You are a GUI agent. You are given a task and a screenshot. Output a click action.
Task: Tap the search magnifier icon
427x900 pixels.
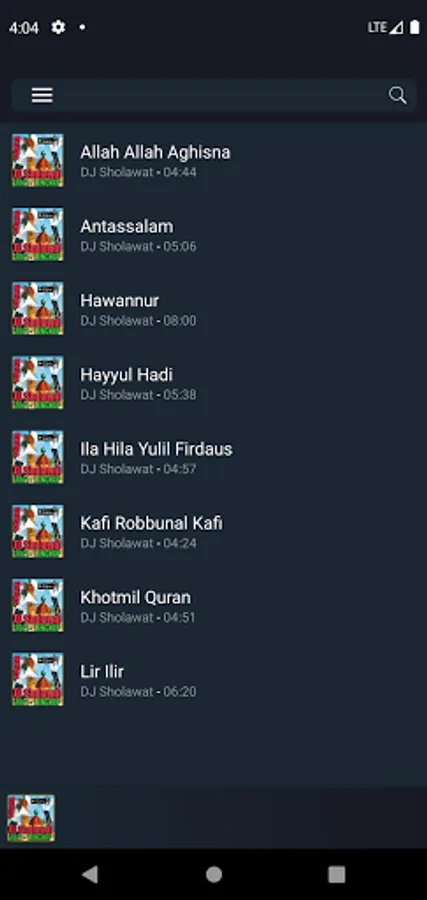click(398, 95)
